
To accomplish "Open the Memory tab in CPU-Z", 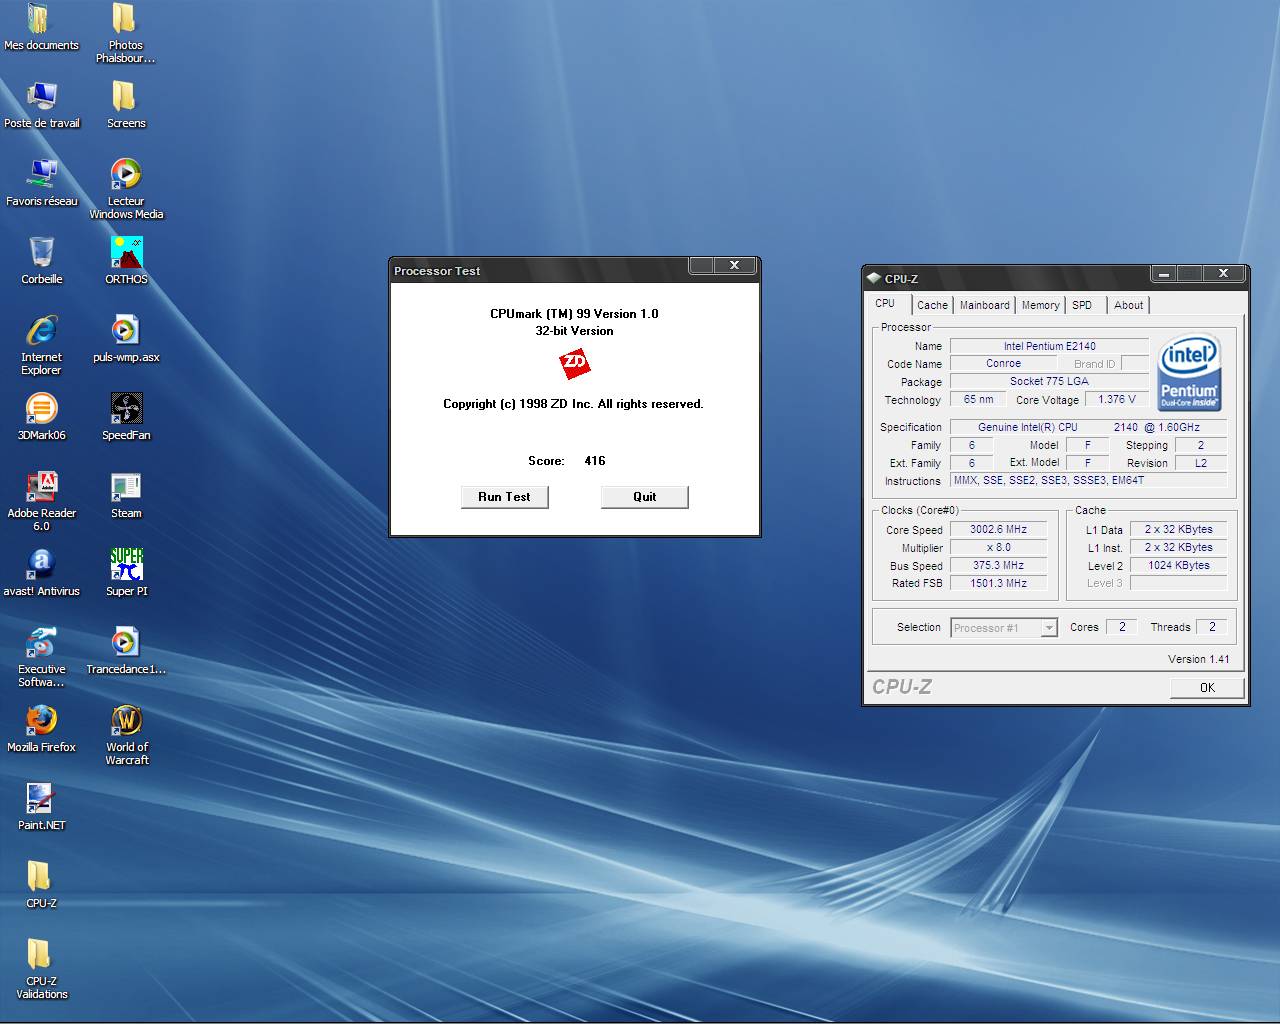I will pyautogui.click(x=1040, y=306).
